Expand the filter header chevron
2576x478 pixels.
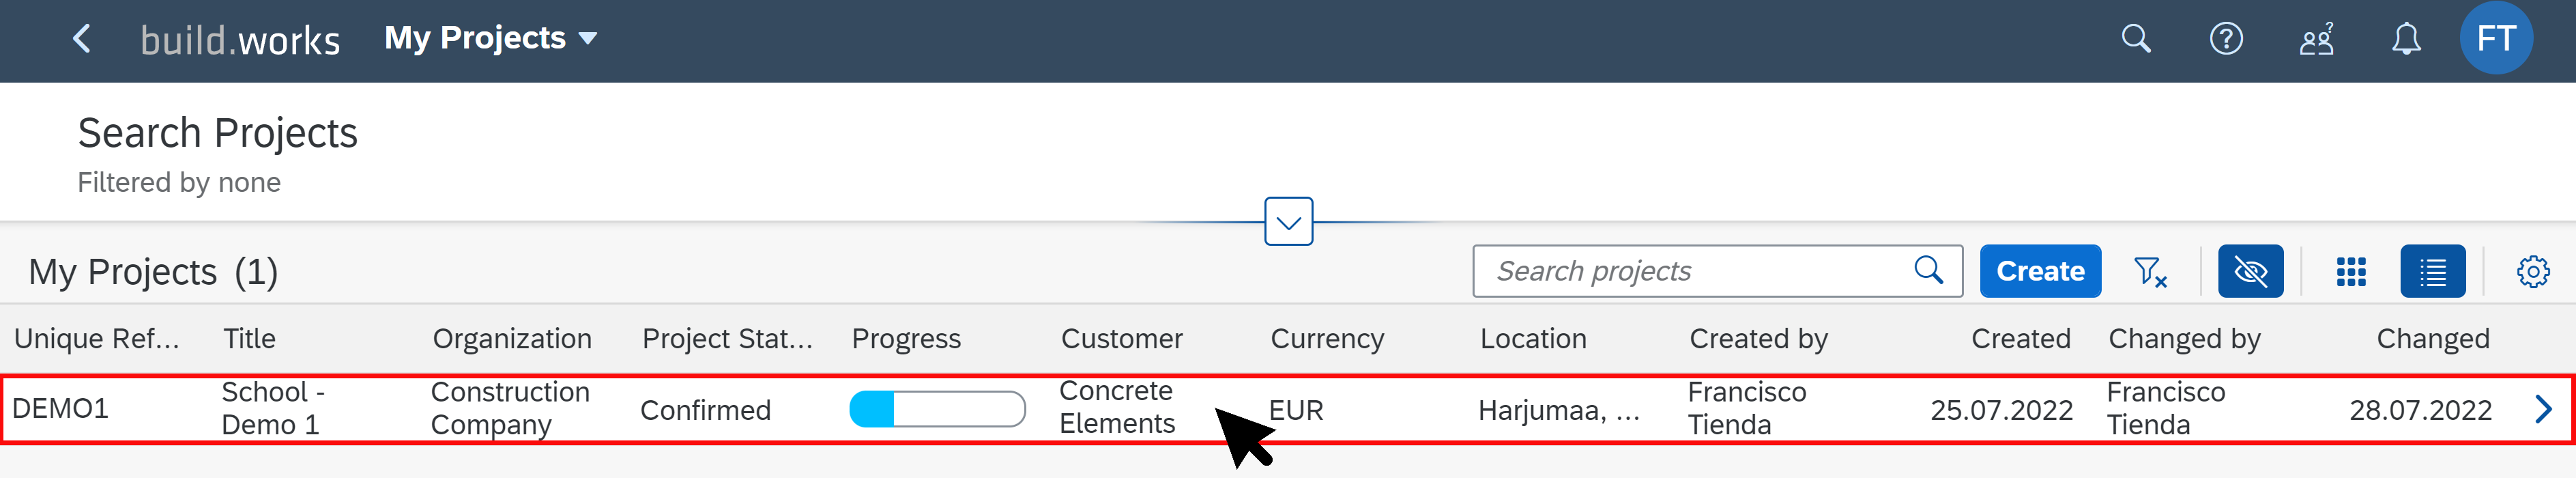(x=1288, y=221)
